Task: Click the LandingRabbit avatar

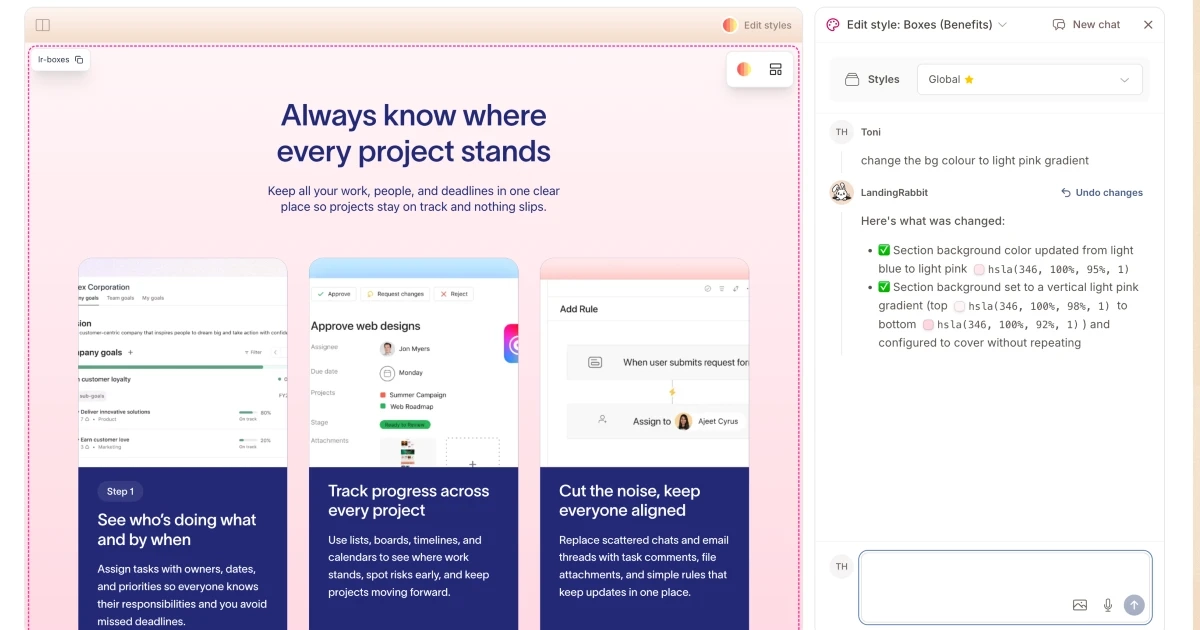Action: coord(842,193)
